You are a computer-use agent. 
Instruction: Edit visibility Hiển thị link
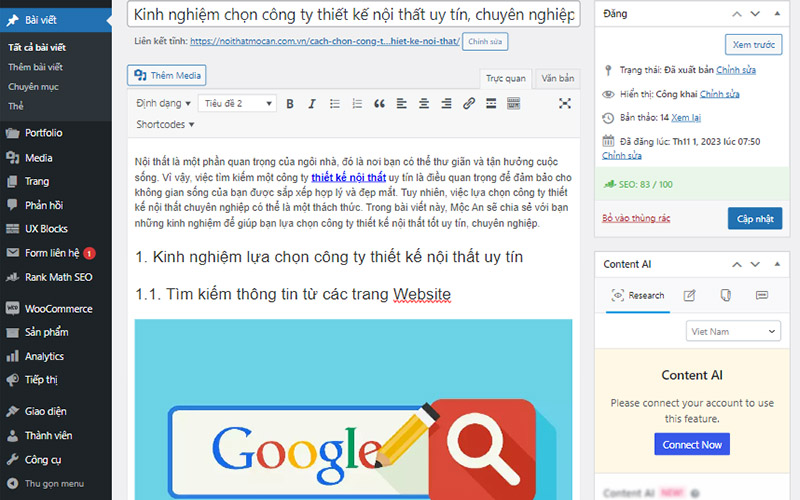coord(719,94)
